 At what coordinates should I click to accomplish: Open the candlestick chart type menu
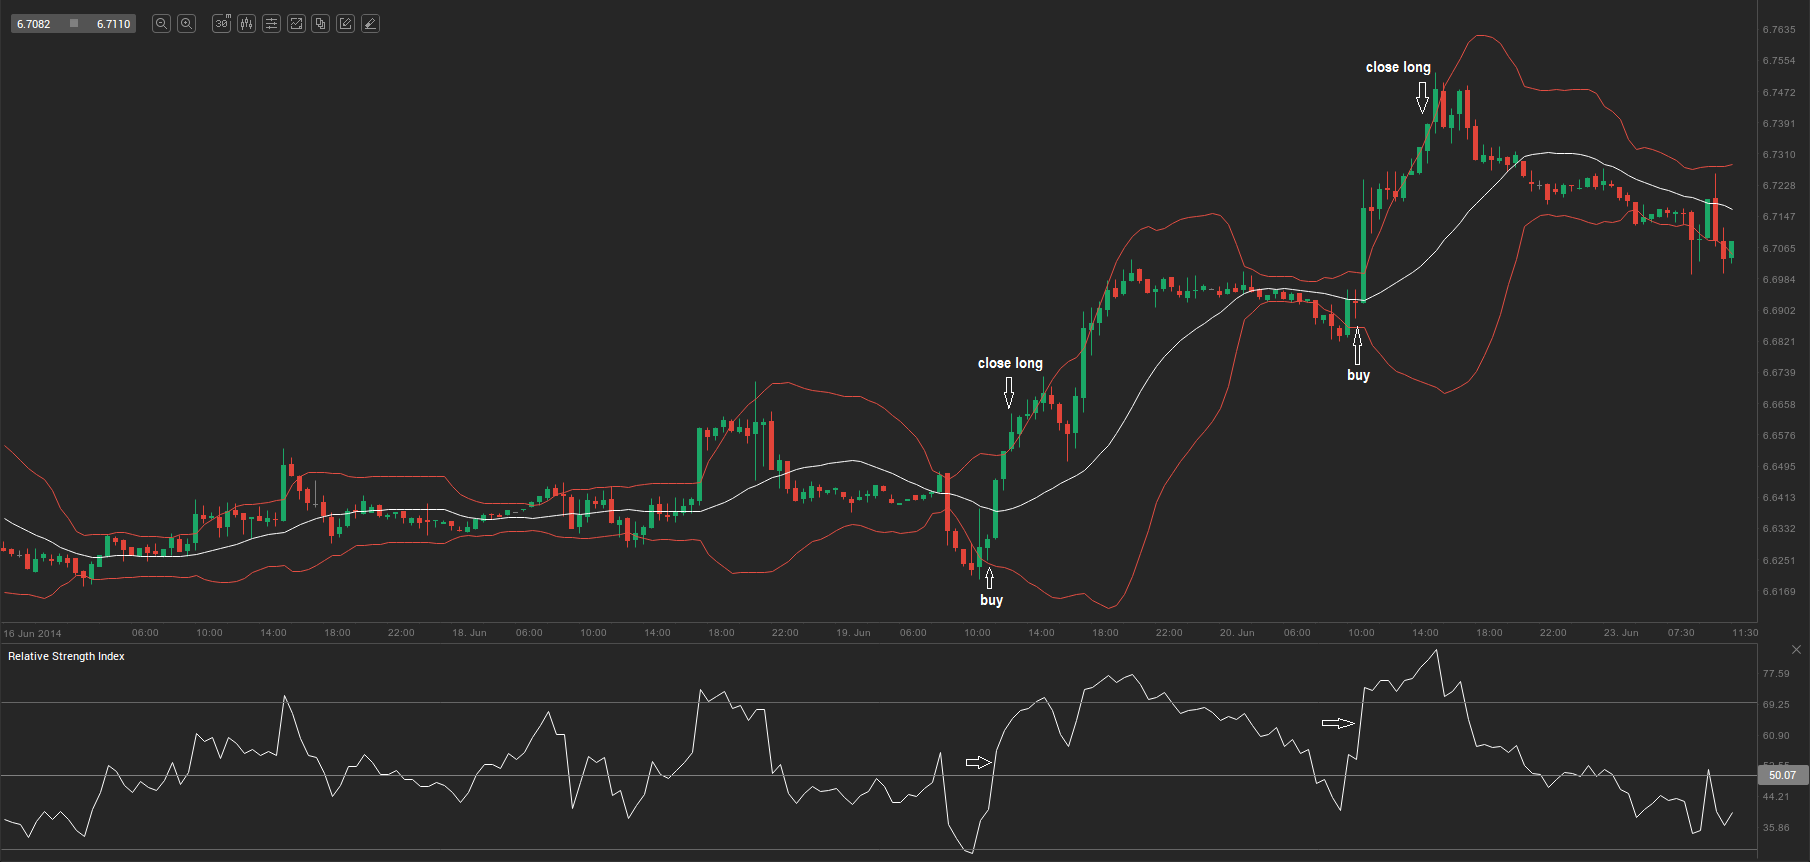coord(246,24)
